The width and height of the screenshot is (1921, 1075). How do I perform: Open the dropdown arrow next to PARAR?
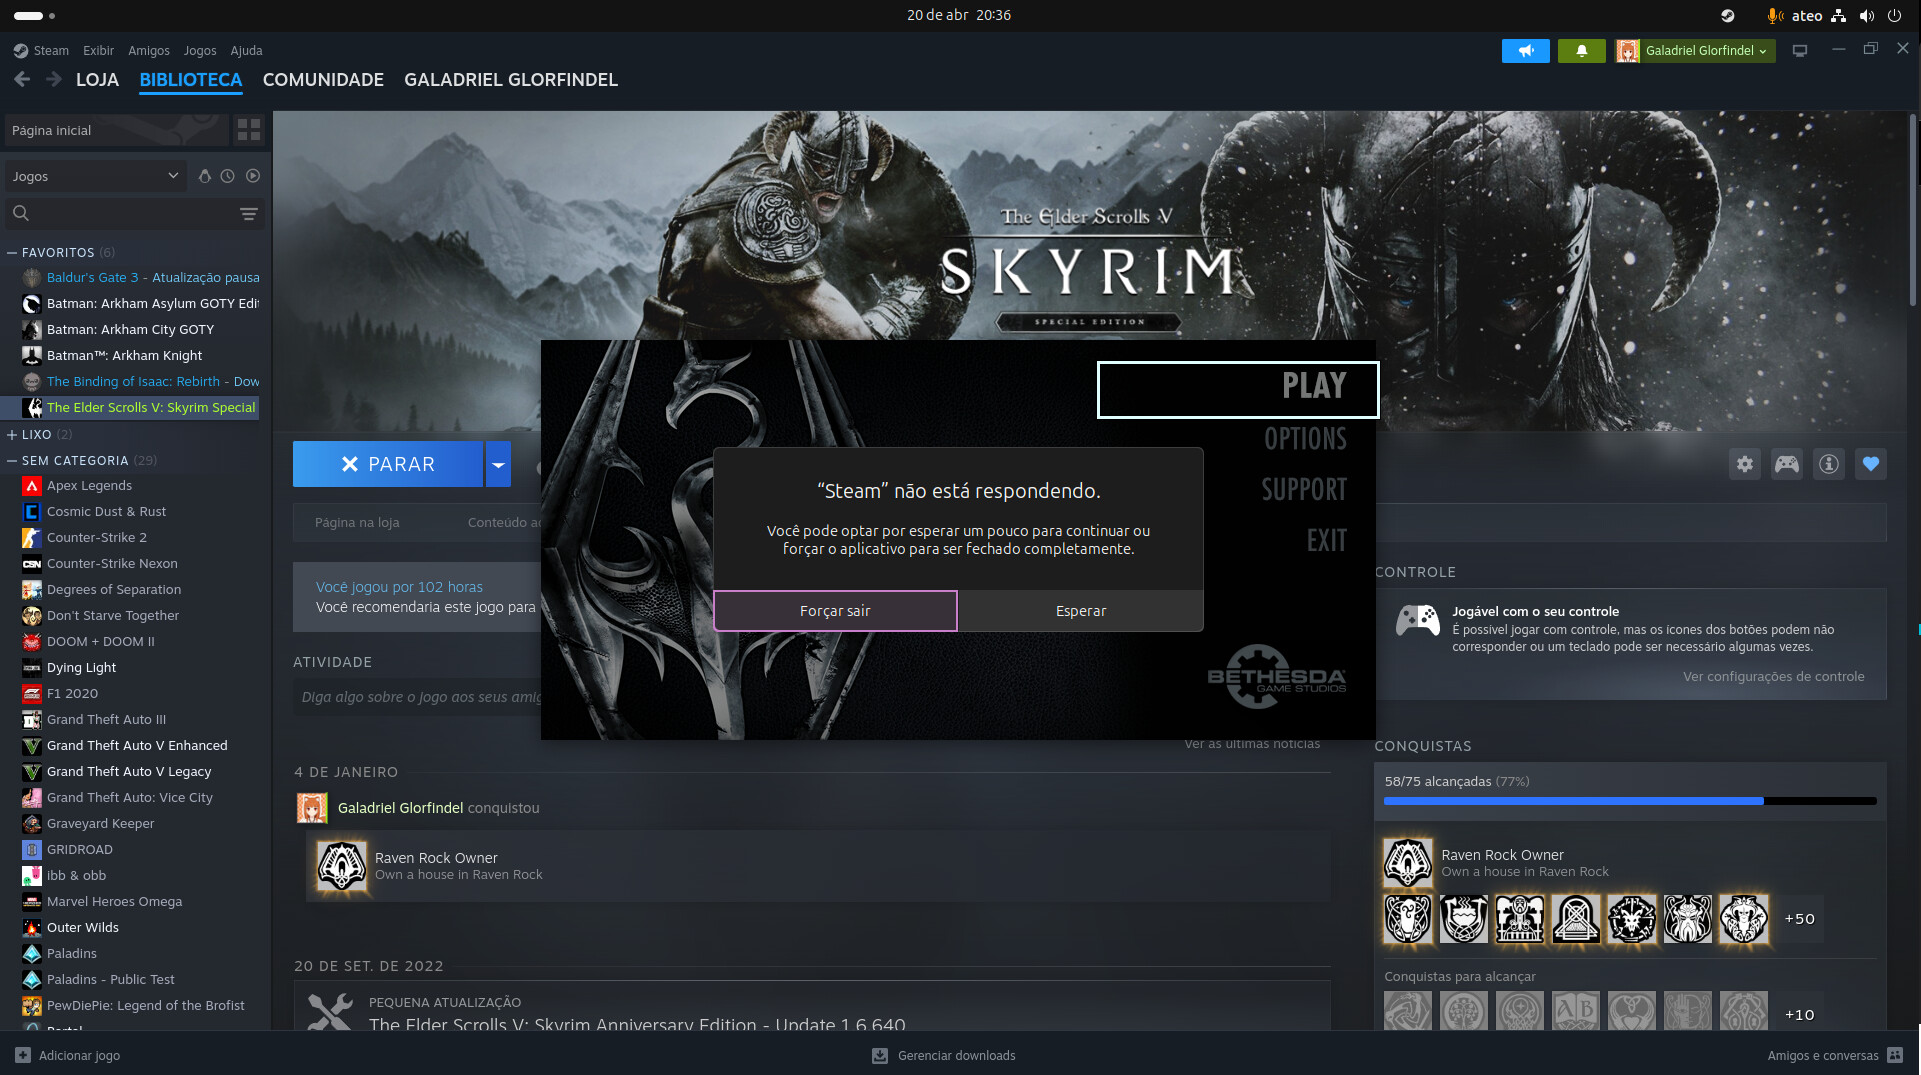498,464
